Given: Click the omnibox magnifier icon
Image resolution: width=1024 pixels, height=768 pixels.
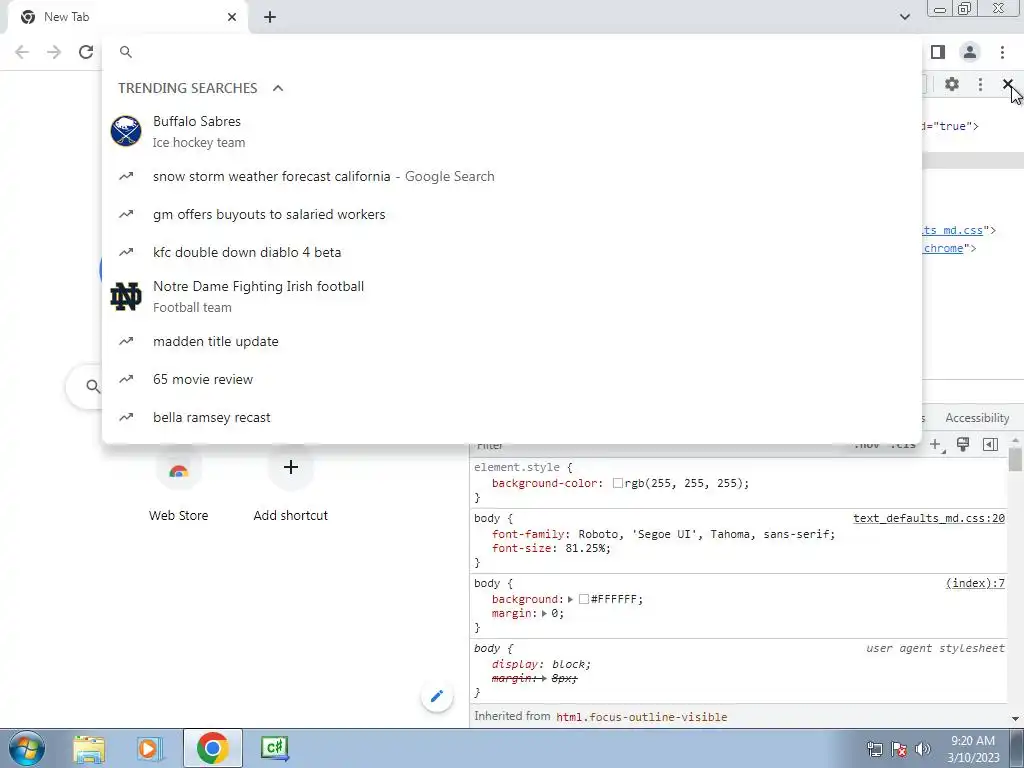Looking at the screenshot, I should (x=126, y=52).
